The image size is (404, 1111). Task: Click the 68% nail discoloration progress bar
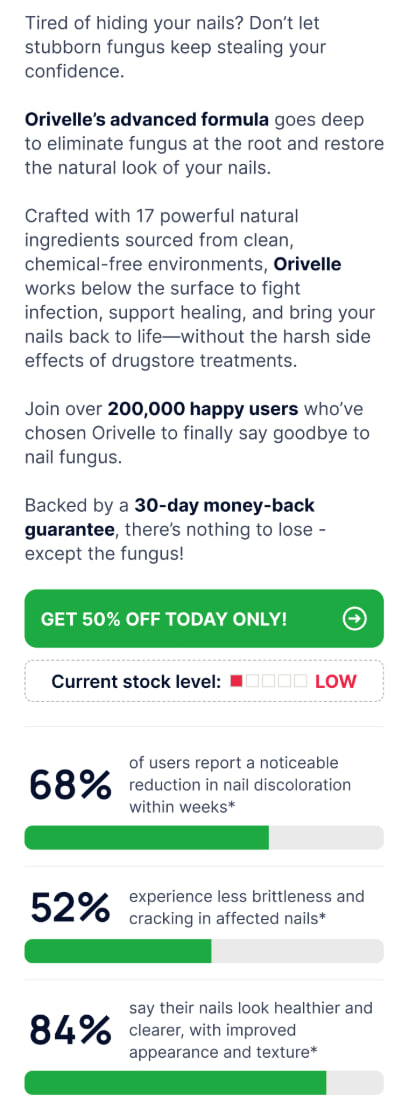point(204,838)
